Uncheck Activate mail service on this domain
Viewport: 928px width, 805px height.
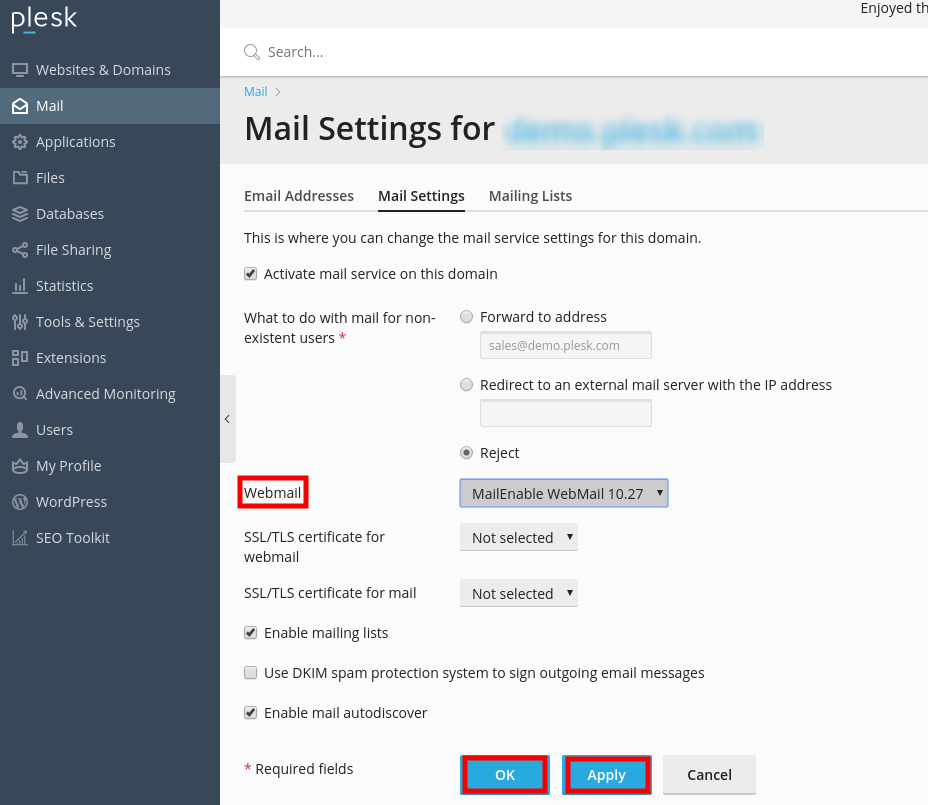click(x=251, y=274)
